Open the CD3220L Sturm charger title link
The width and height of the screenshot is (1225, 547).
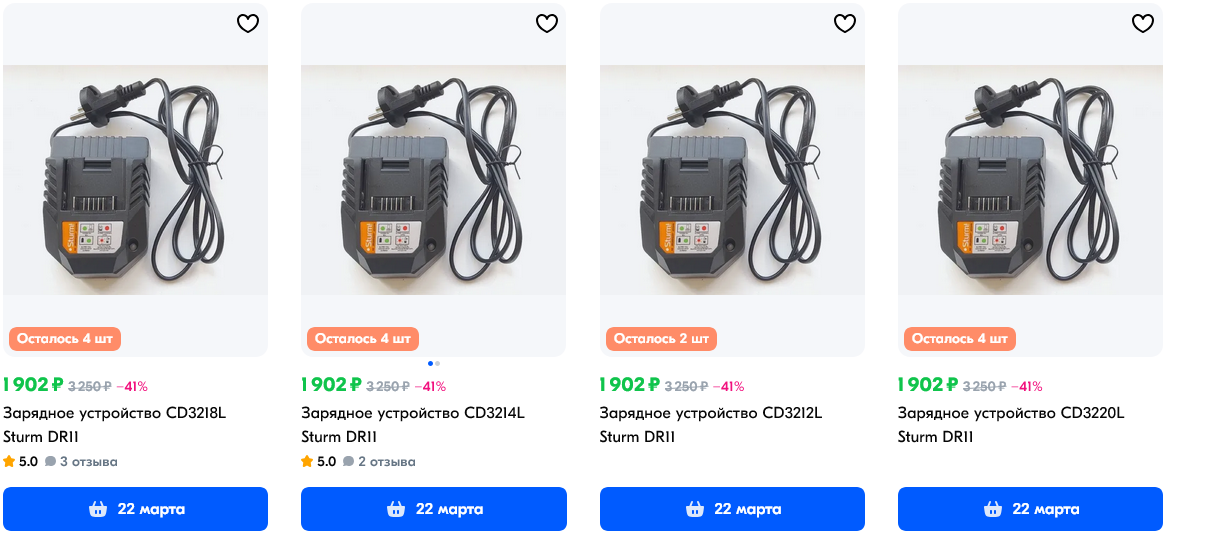[x=1011, y=413]
